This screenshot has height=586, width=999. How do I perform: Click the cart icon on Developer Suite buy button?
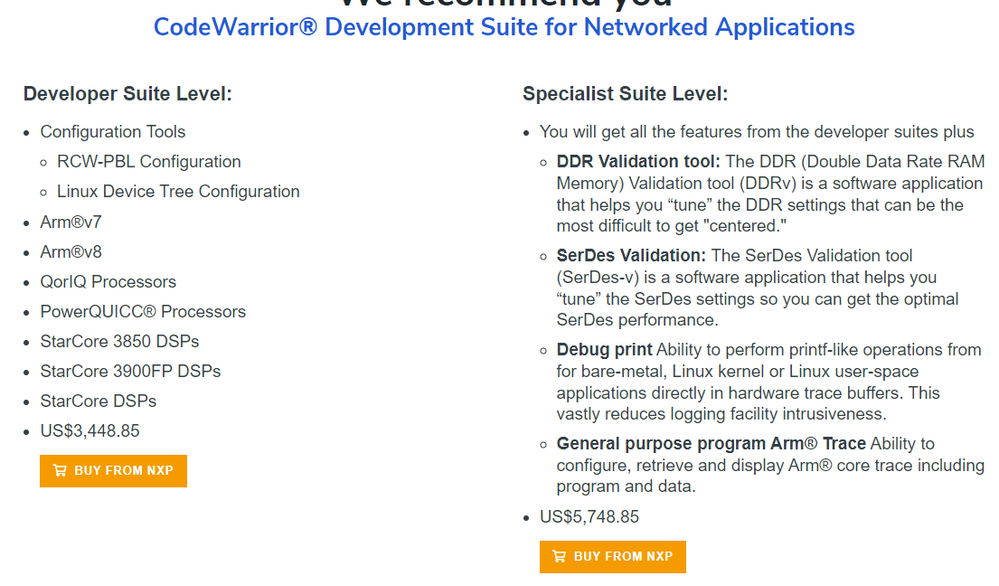60,470
